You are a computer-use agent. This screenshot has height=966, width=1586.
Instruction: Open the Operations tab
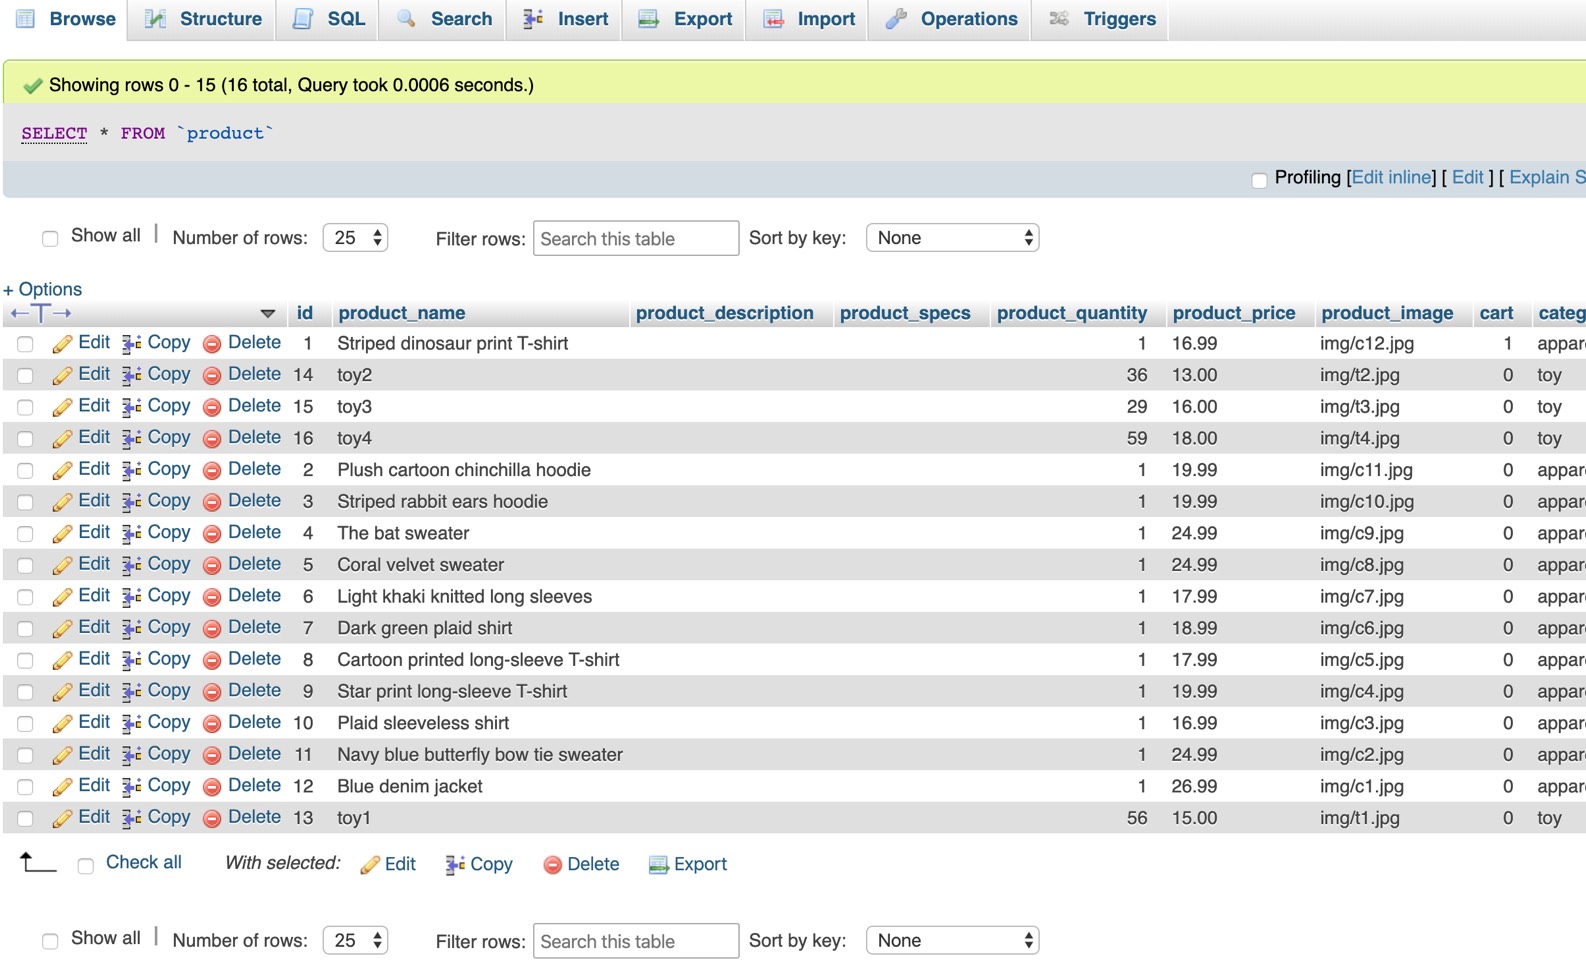[951, 19]
